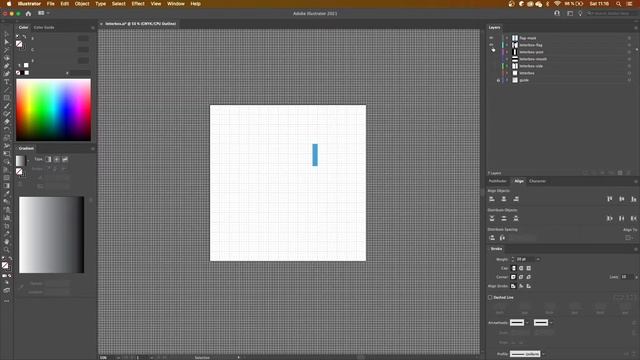Select the Zoom tool

pyautogui.click(x=7, y=249)
